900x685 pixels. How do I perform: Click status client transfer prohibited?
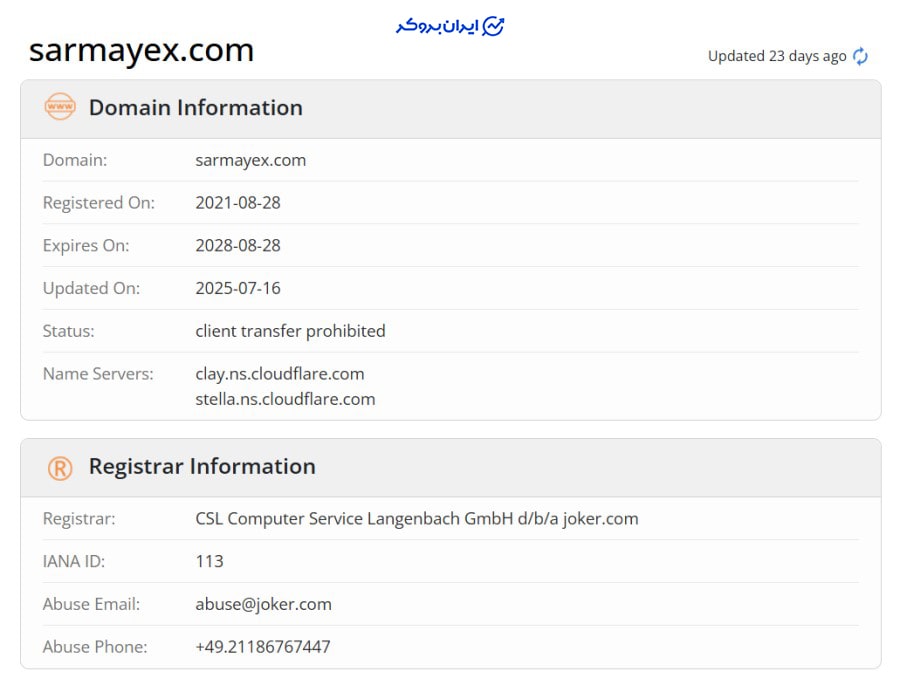point(290,331)
